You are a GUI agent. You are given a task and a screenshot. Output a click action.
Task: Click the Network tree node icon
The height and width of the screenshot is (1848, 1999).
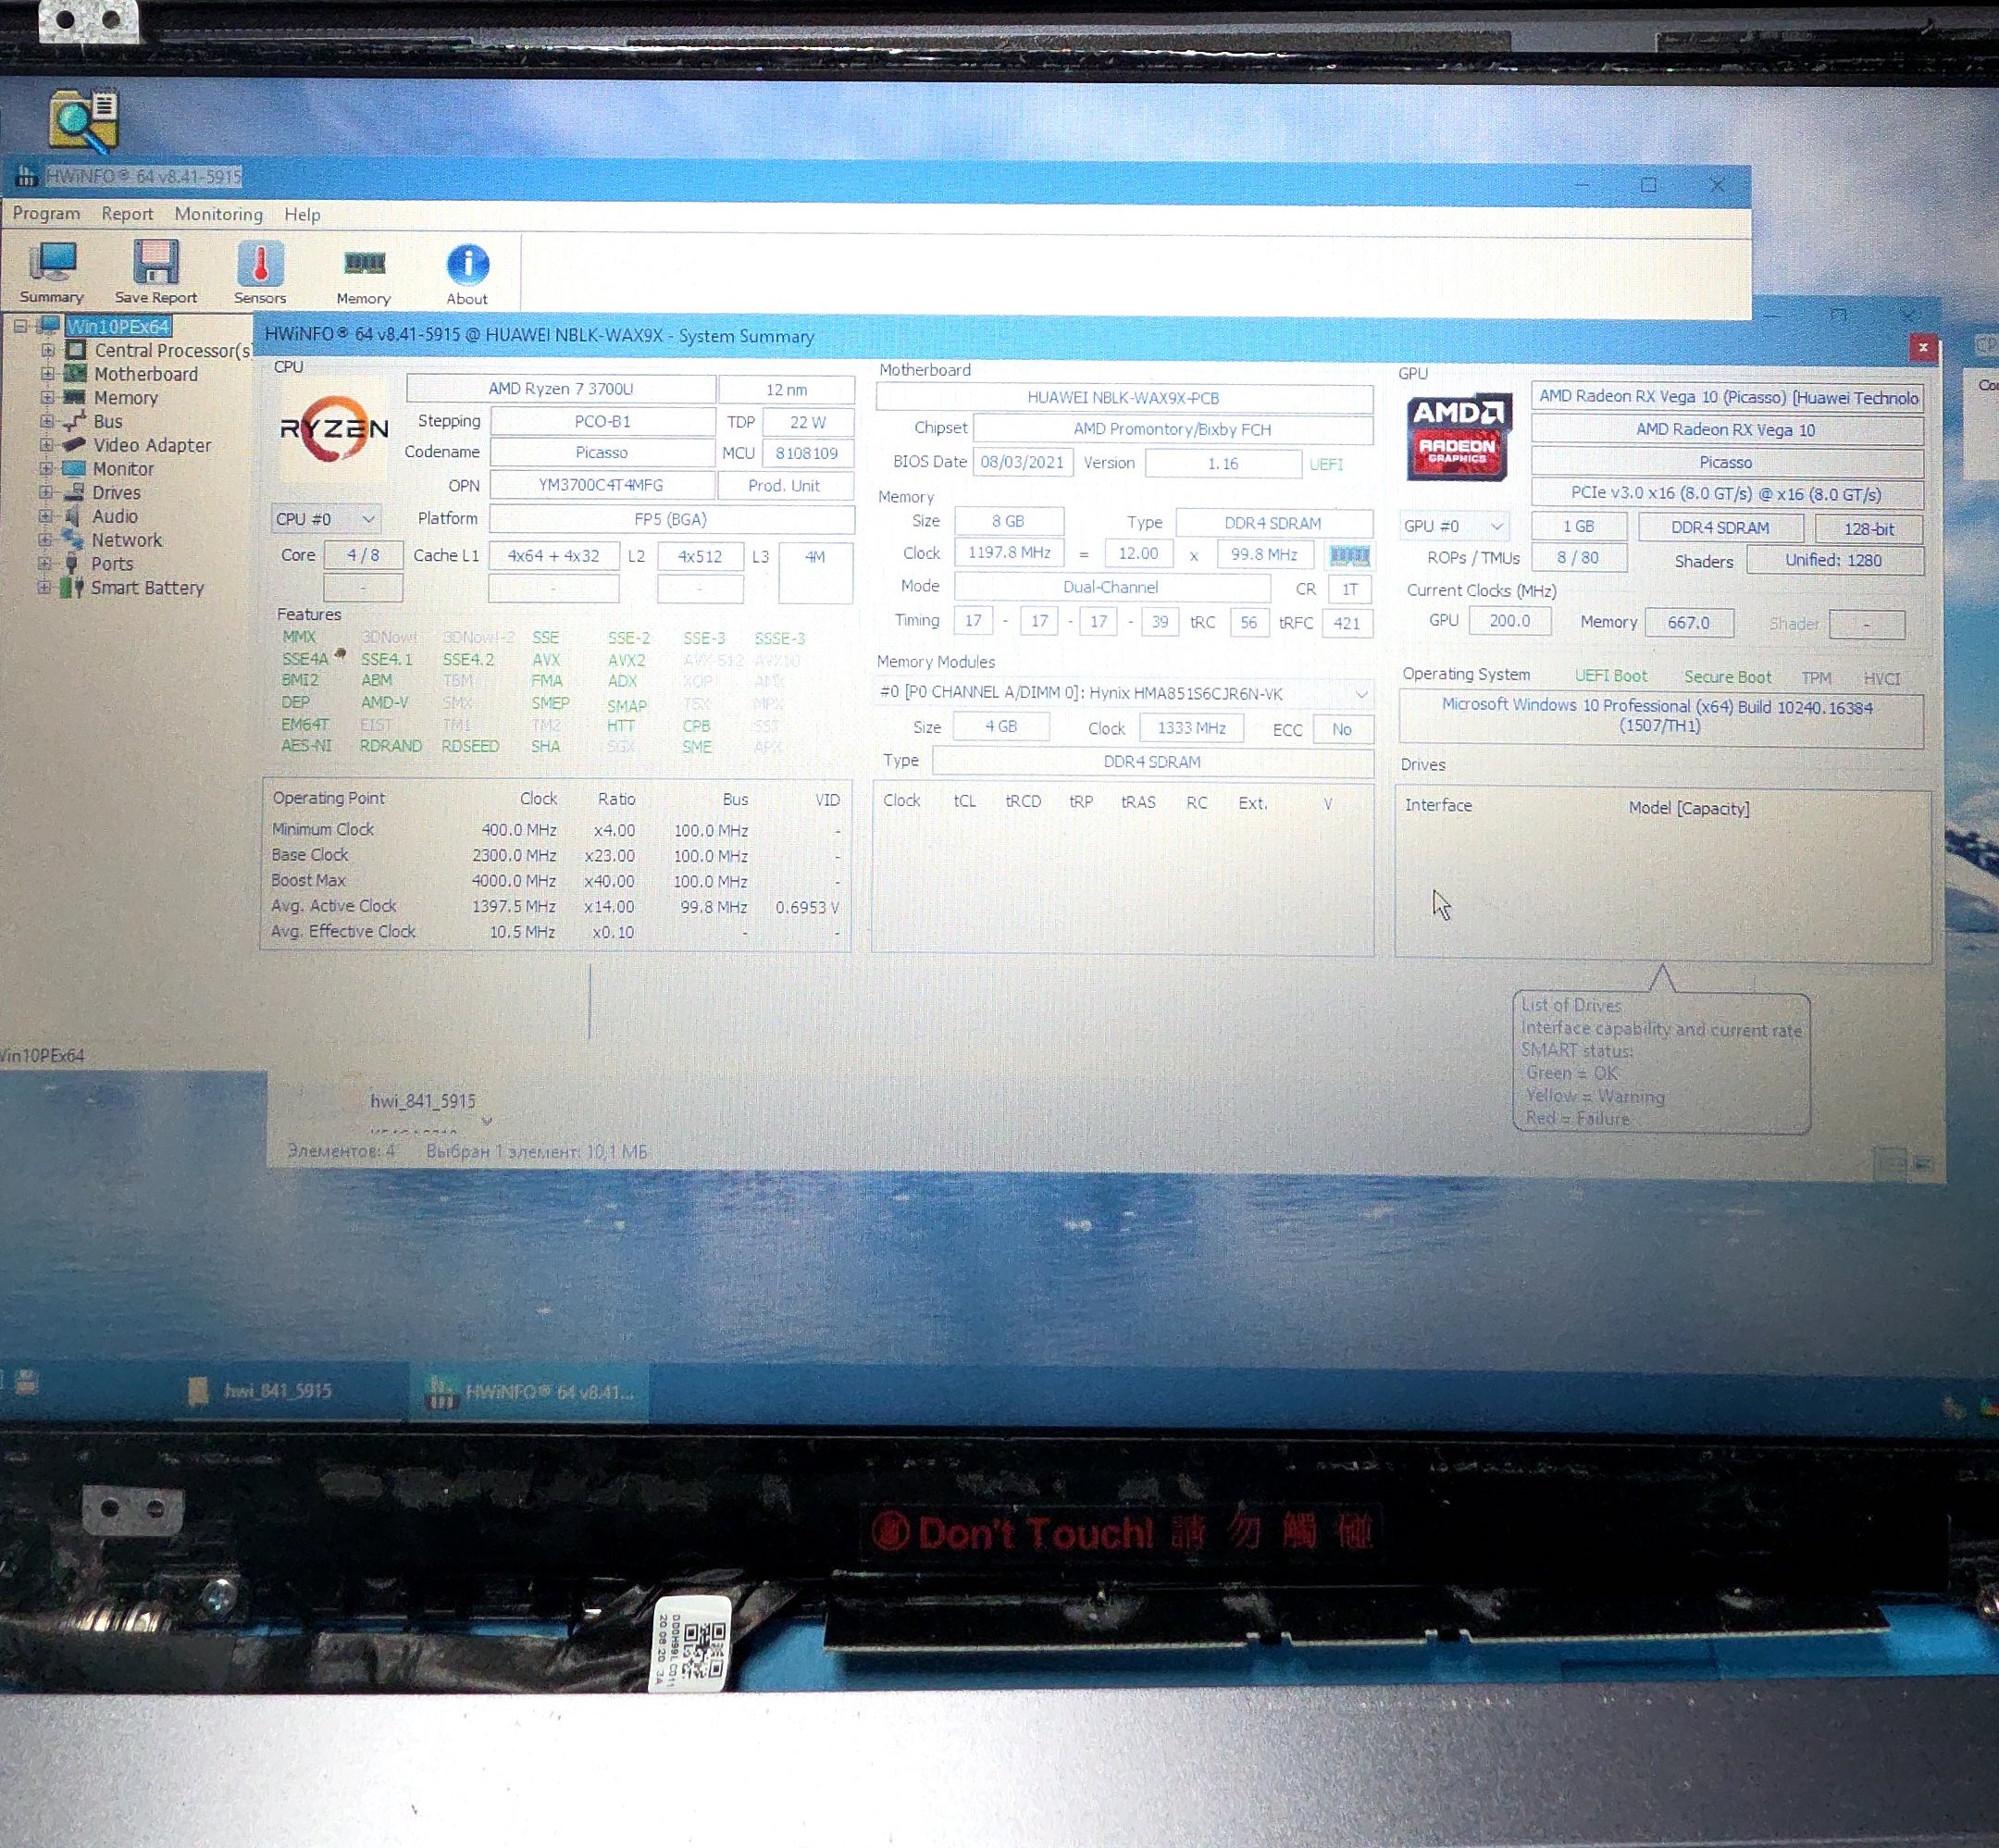tap(72, 539)
